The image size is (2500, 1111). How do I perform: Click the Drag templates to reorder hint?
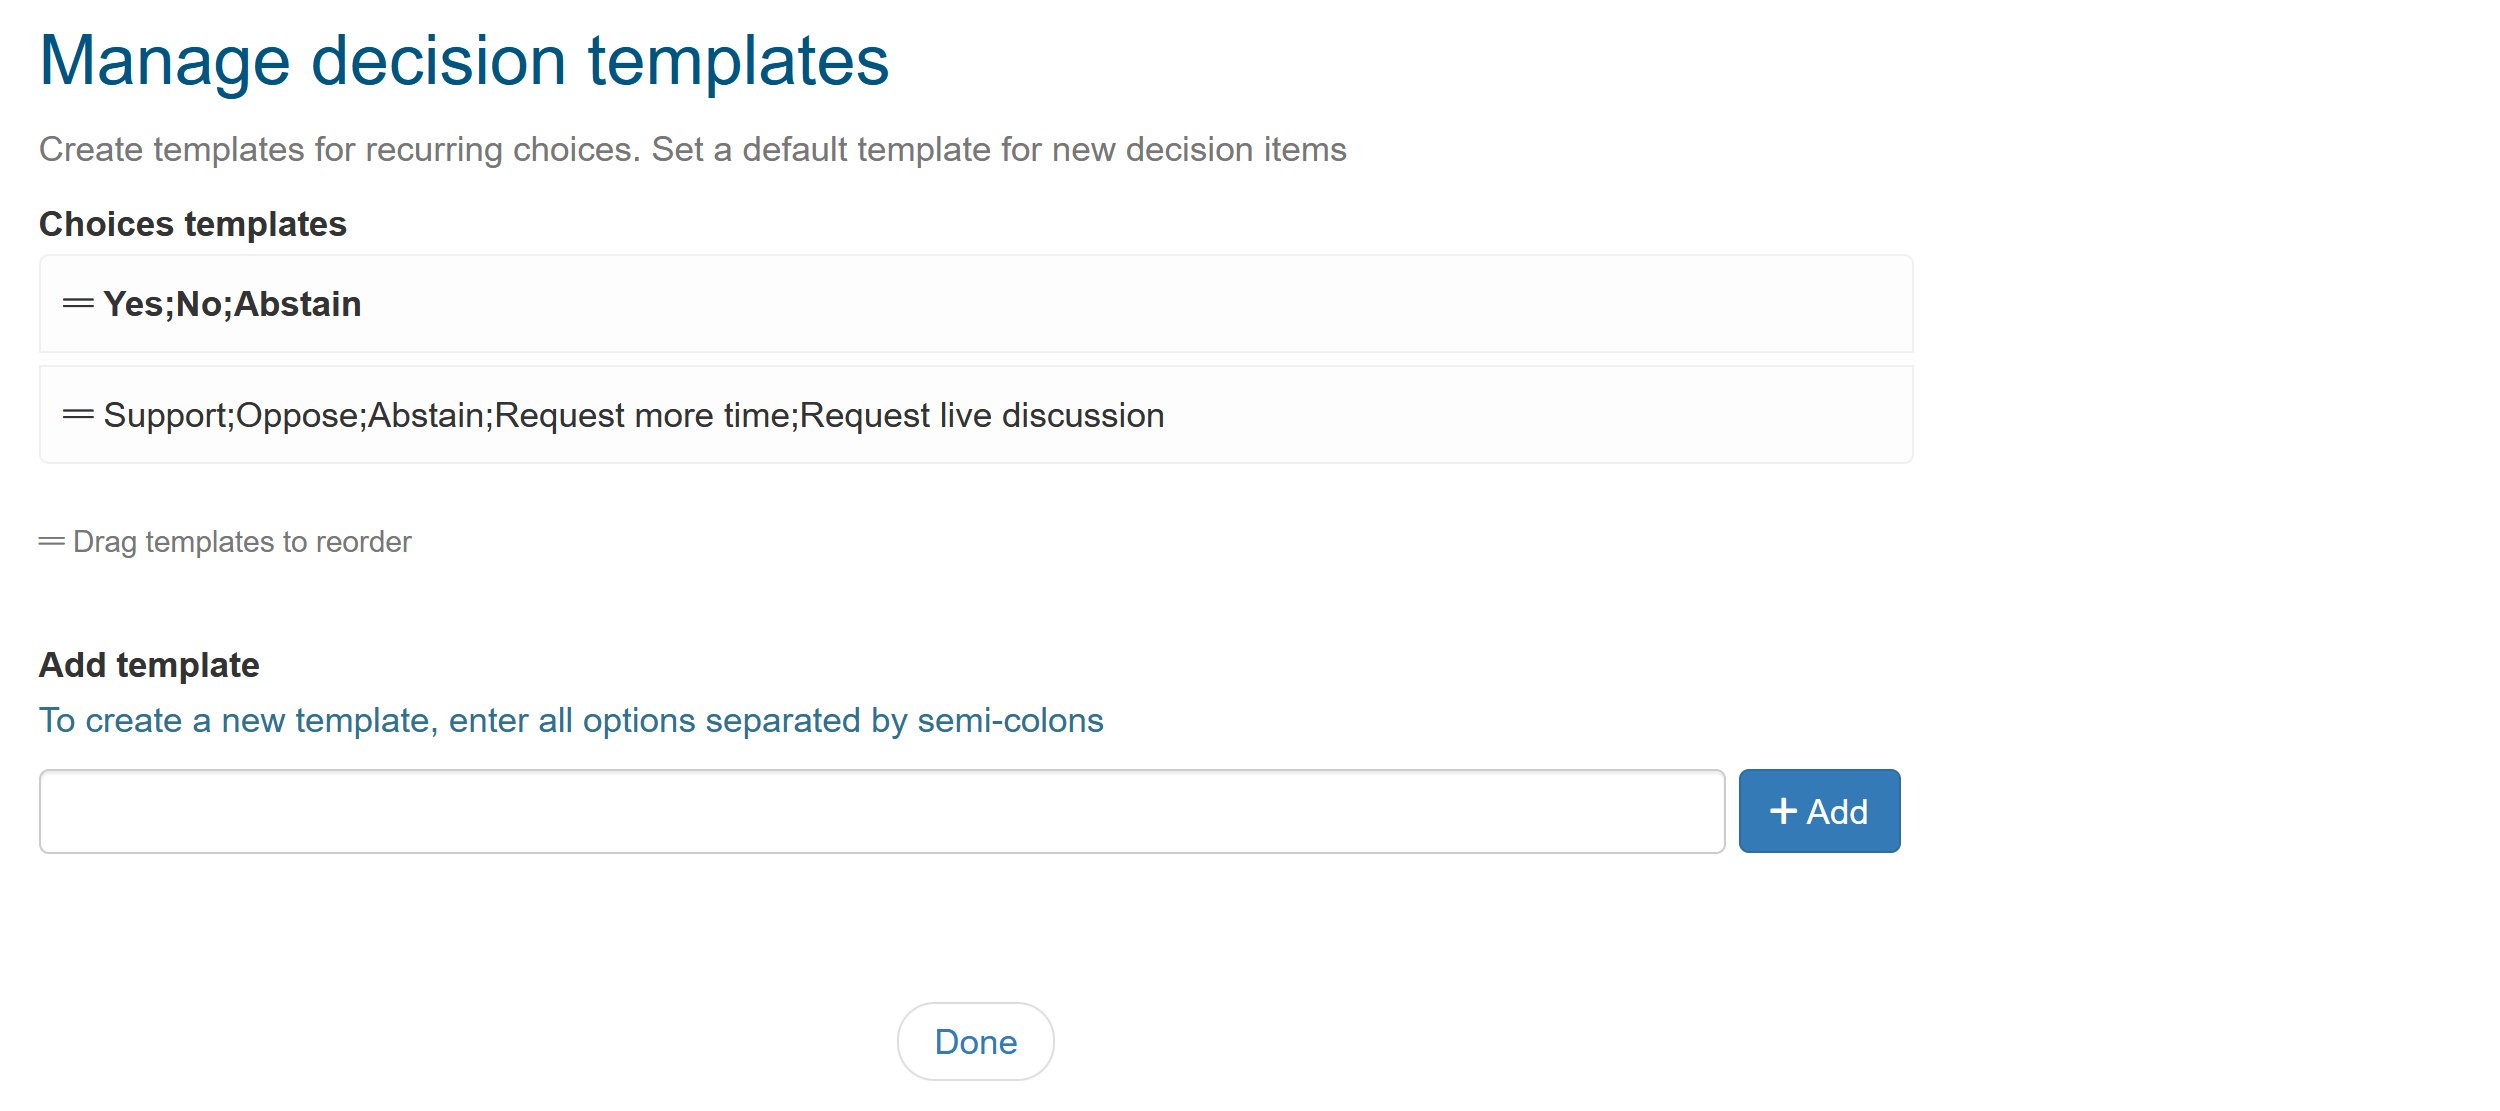242,542
